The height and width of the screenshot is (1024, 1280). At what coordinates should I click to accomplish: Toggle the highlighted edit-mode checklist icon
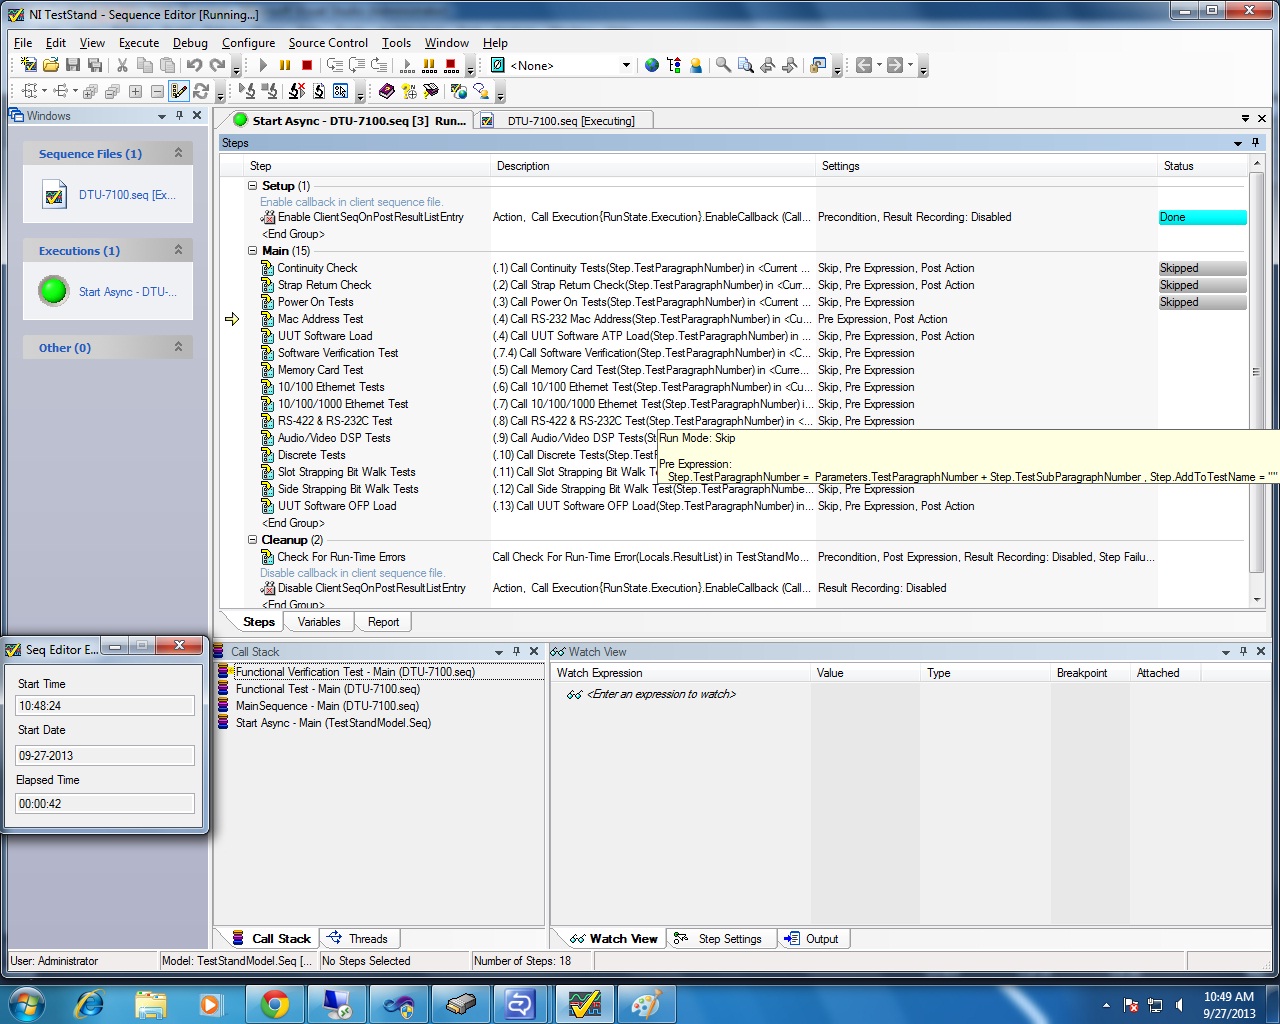click(x=179, y=91)
